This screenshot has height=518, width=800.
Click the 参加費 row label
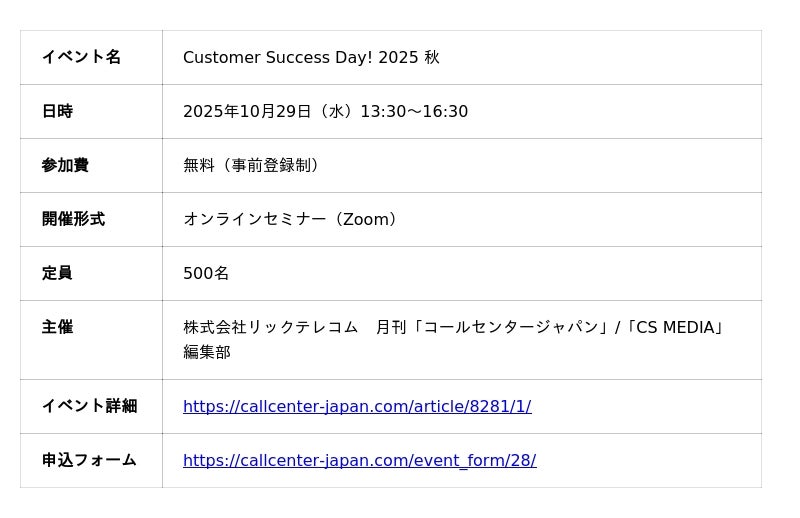pos(65,165)
